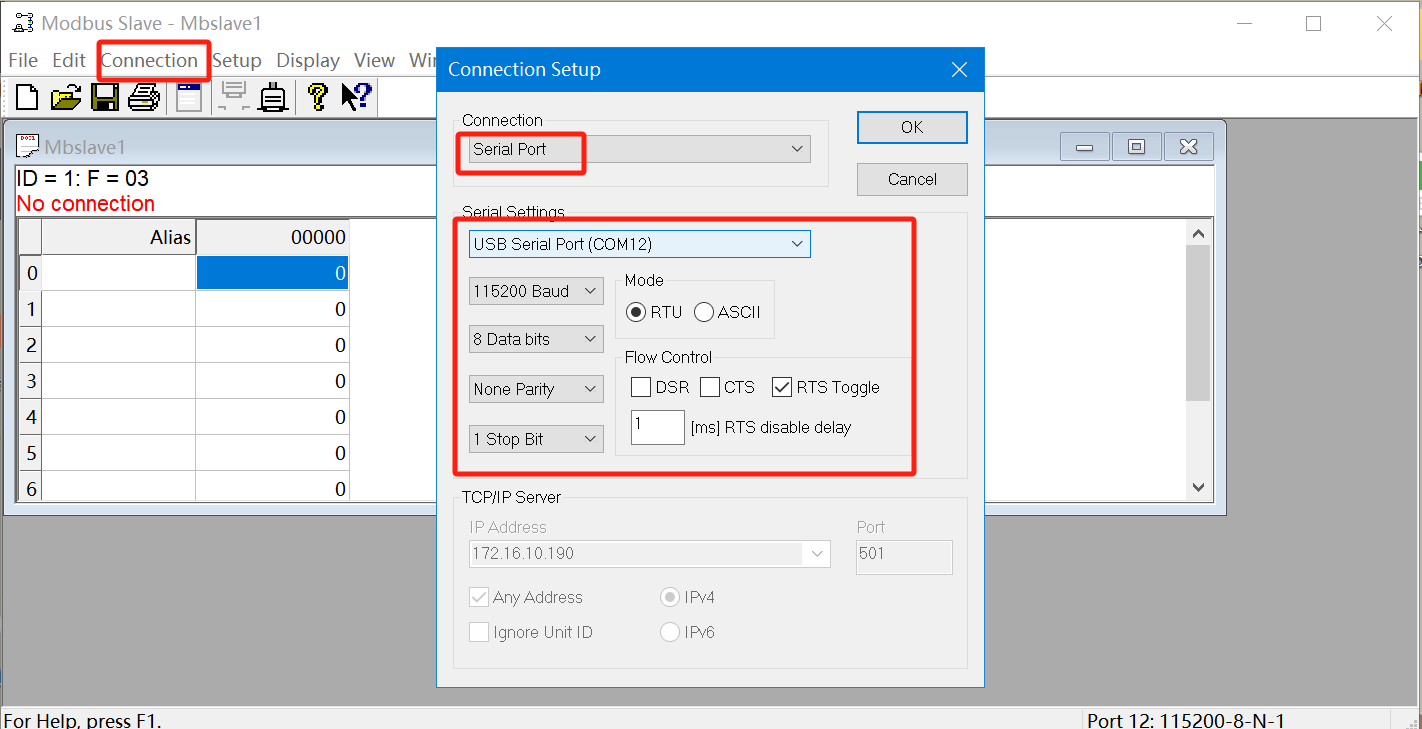Uncheck RTS Toggle checkbox
The width and height of the screenshot is (1422, 729).
point(783,387)
